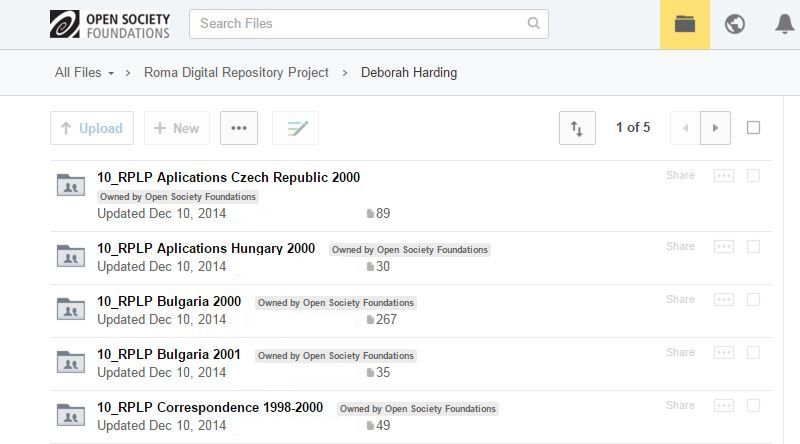Open the toolbar more actions ellipsis menu
800x444 pixels.
pos(239,128)
